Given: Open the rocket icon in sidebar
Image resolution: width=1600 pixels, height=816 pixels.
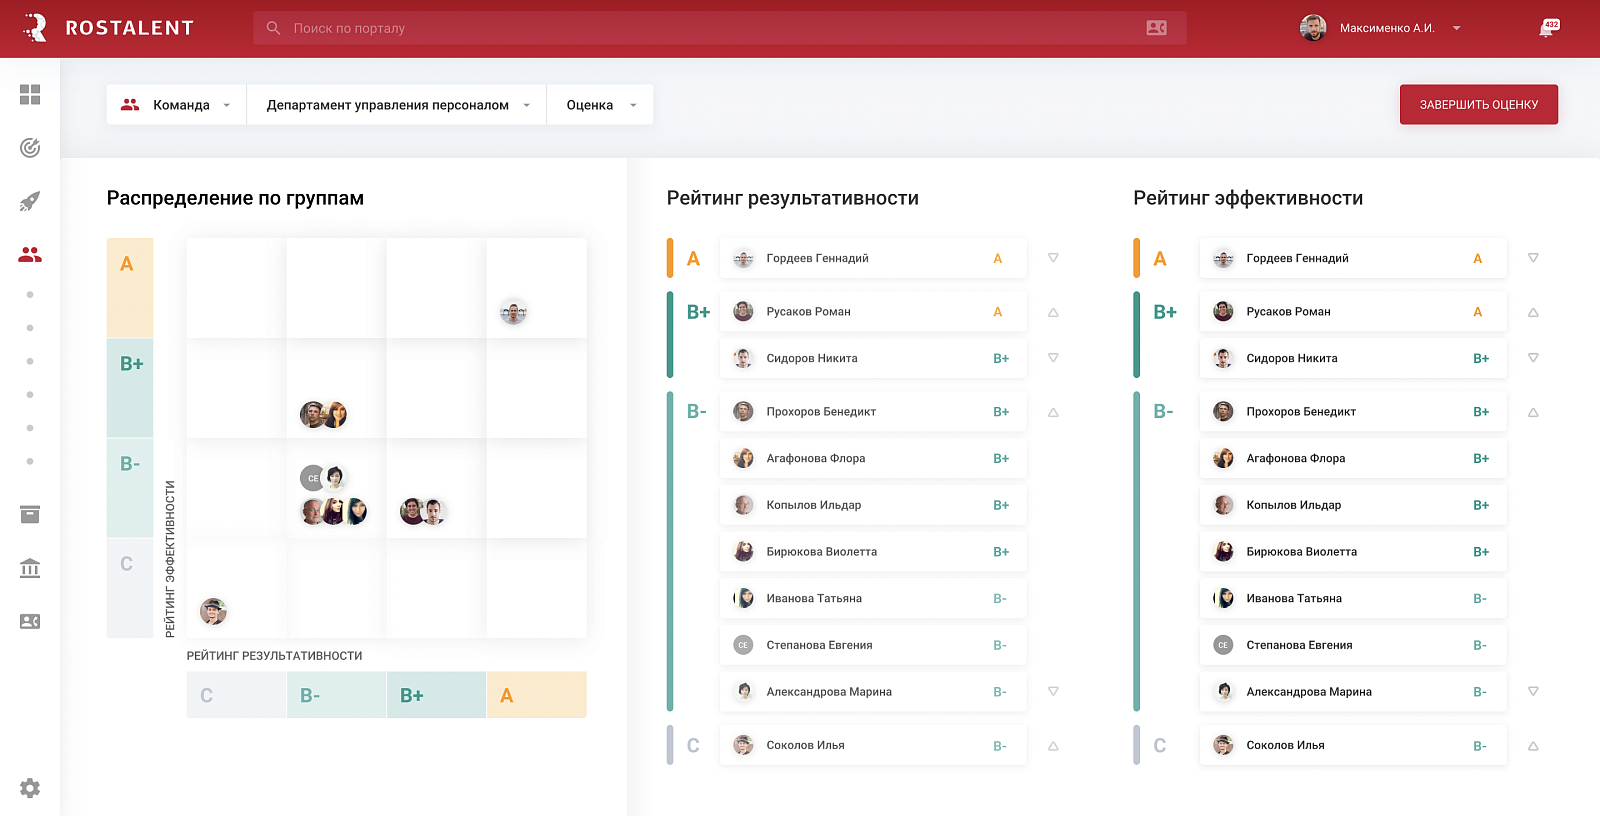Looking at the screenshot, I should coord(30,201).
